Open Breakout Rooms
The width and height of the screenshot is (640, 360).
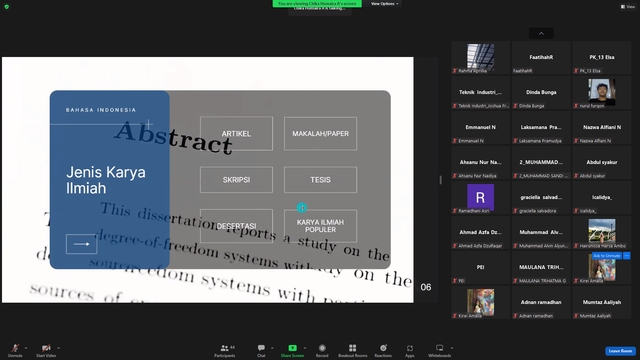353,350
